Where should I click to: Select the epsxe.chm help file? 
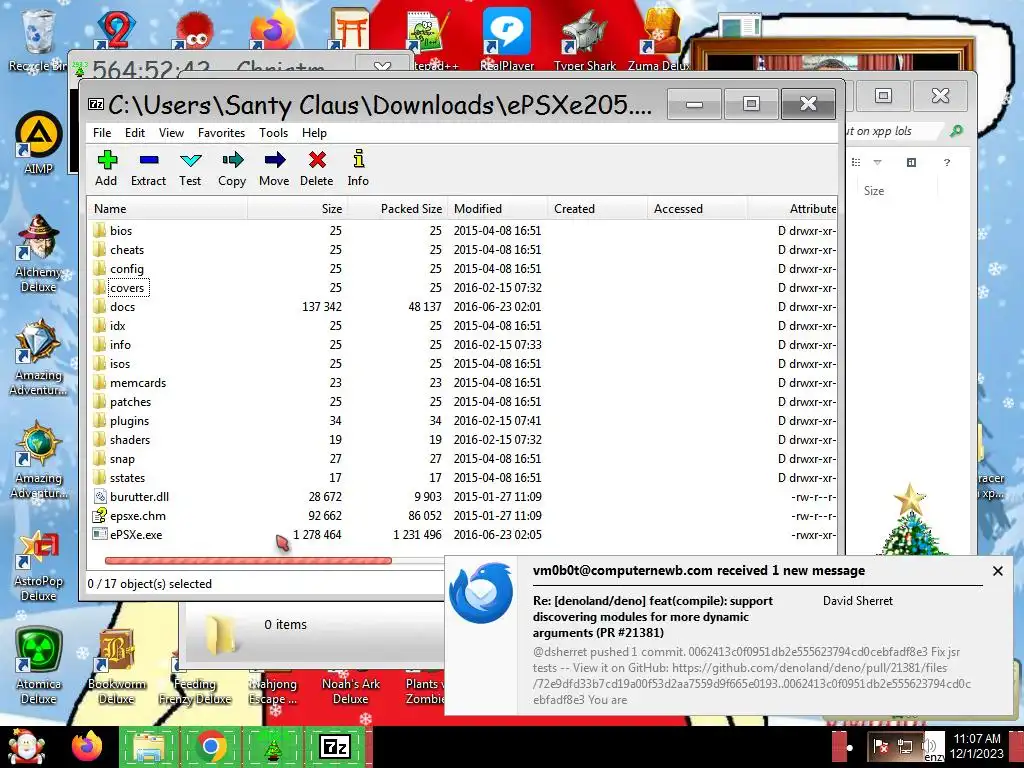(x=138, y=515)
